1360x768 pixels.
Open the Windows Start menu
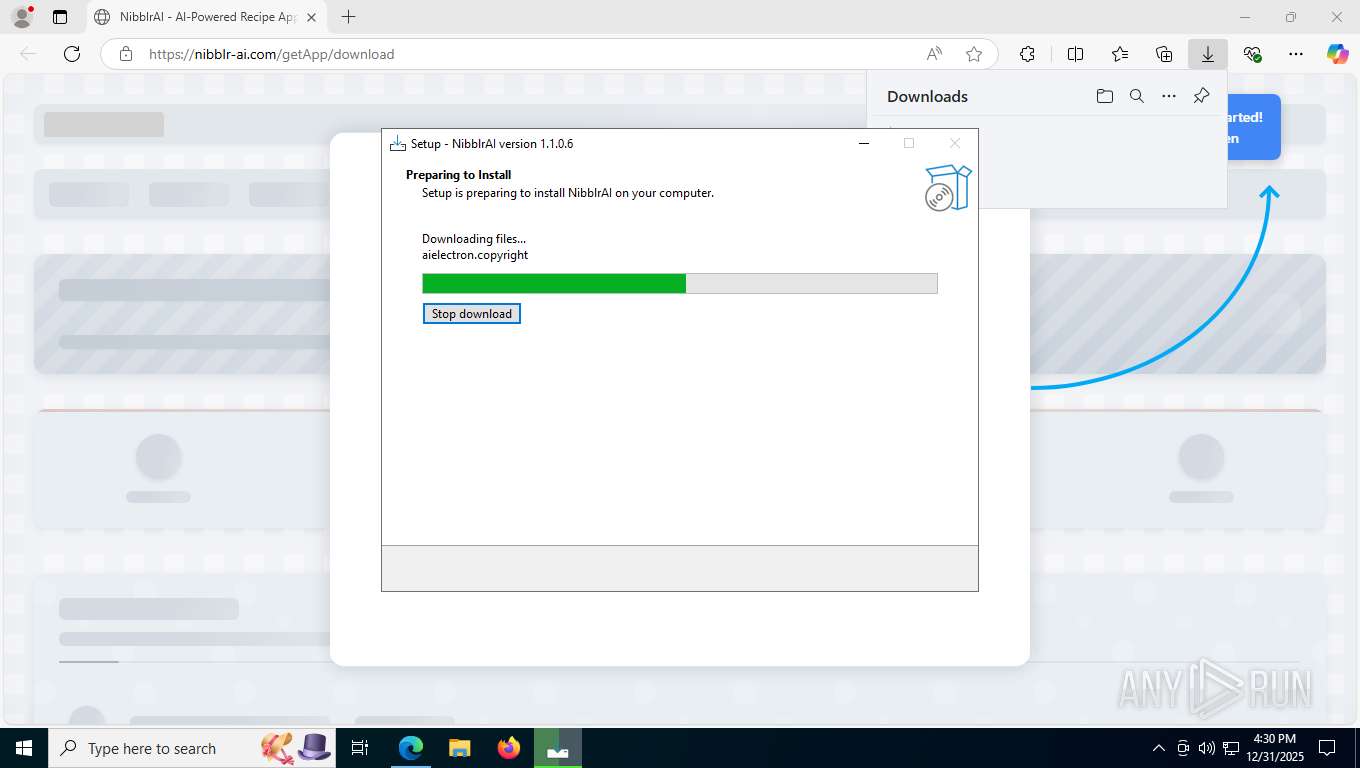pos(24,748)
